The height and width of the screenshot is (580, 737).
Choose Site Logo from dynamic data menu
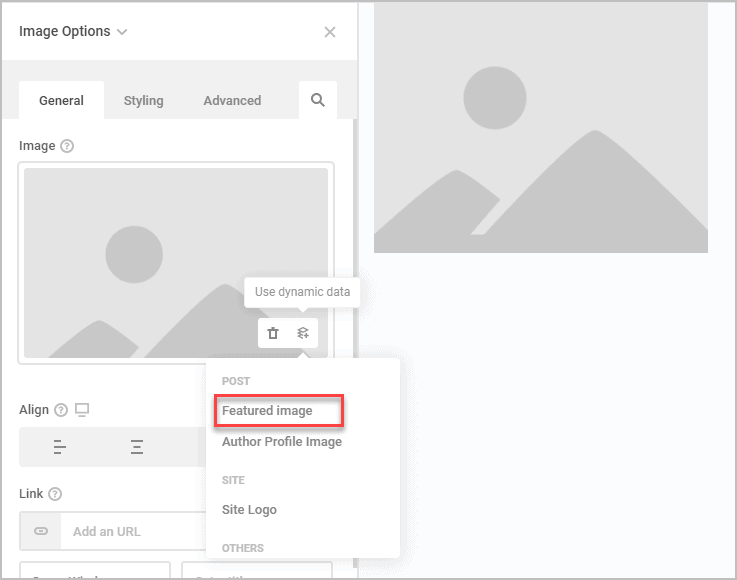click(249, 510)
